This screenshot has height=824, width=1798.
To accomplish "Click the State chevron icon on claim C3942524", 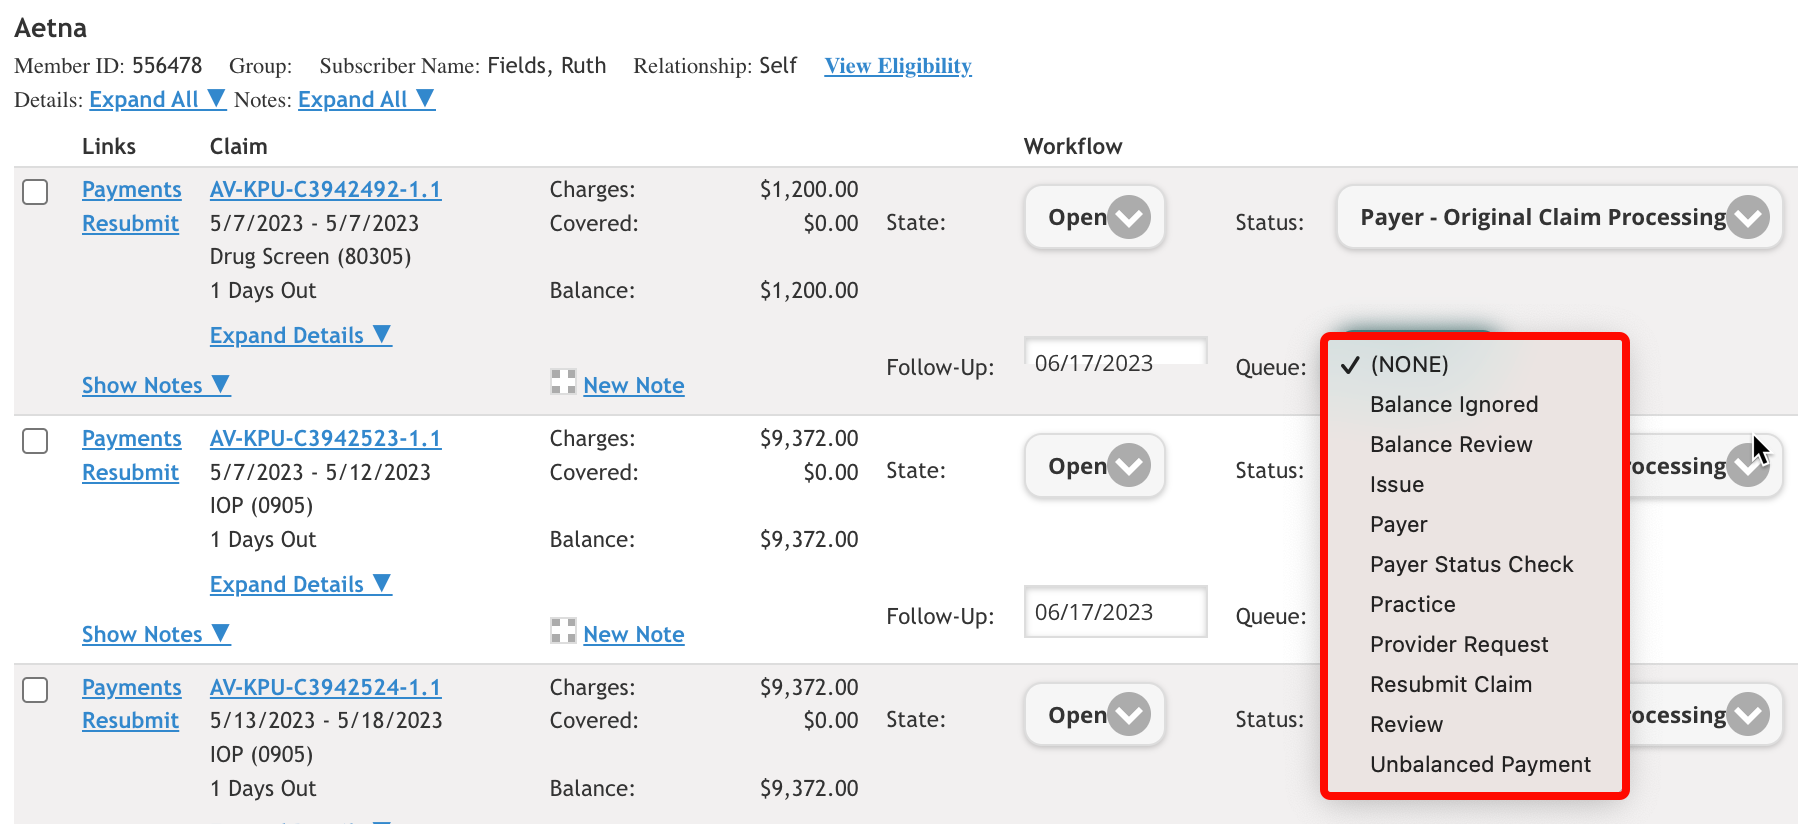I will [x=1129, y=715].
